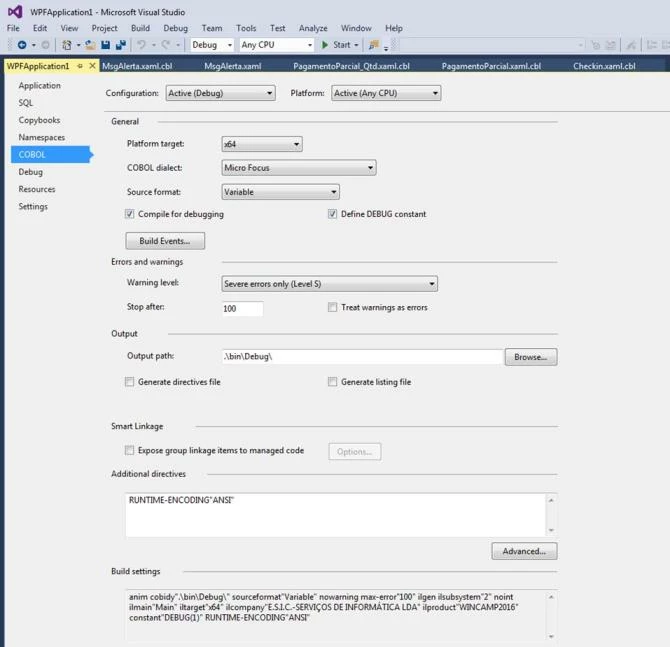
Task: Toggle Compile for debugging checkbox
Action: (129, 214)
